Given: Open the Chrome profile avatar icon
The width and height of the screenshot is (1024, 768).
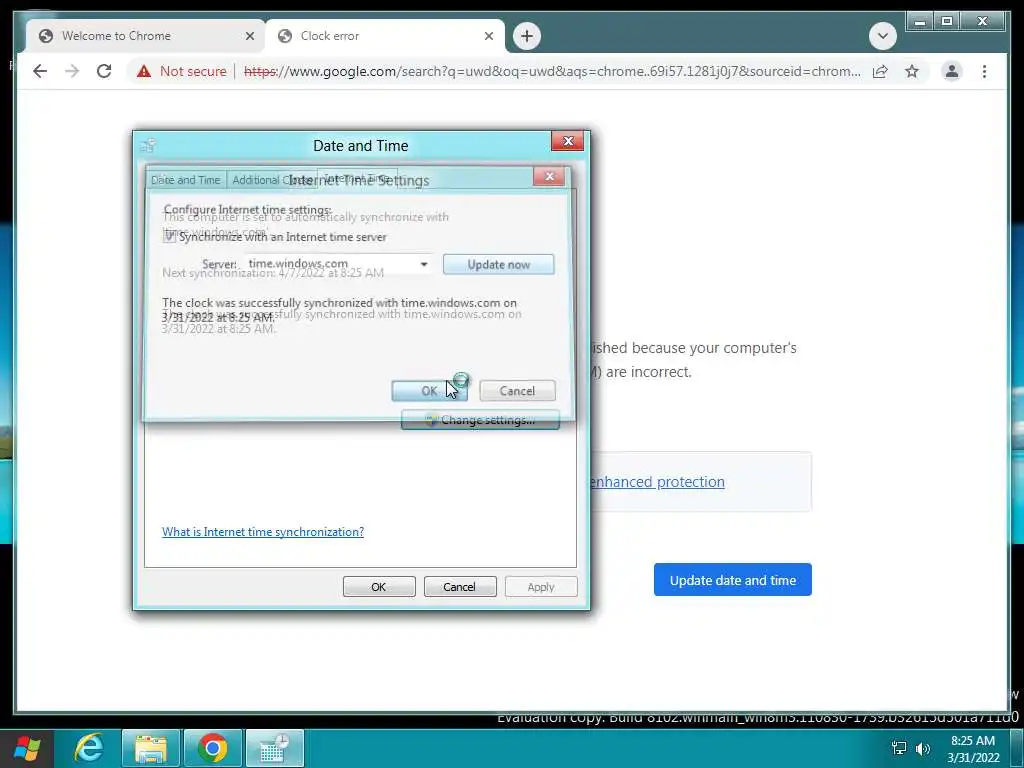Looking at the screenshot, I should [x=952, y=71].
